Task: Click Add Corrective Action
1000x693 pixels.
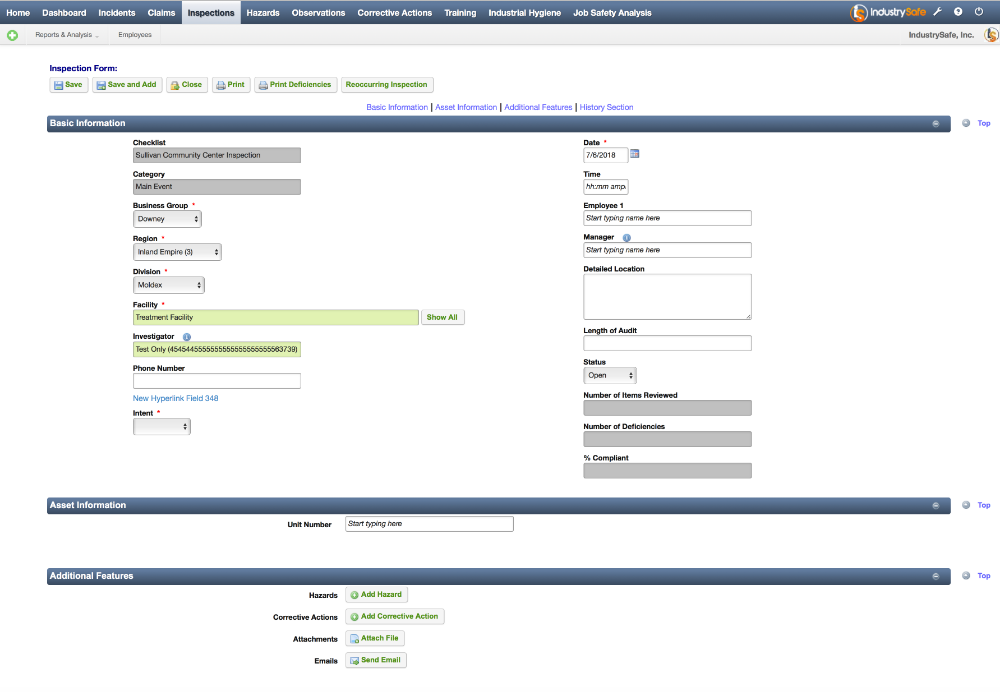Action: click(x=395, y=616)
